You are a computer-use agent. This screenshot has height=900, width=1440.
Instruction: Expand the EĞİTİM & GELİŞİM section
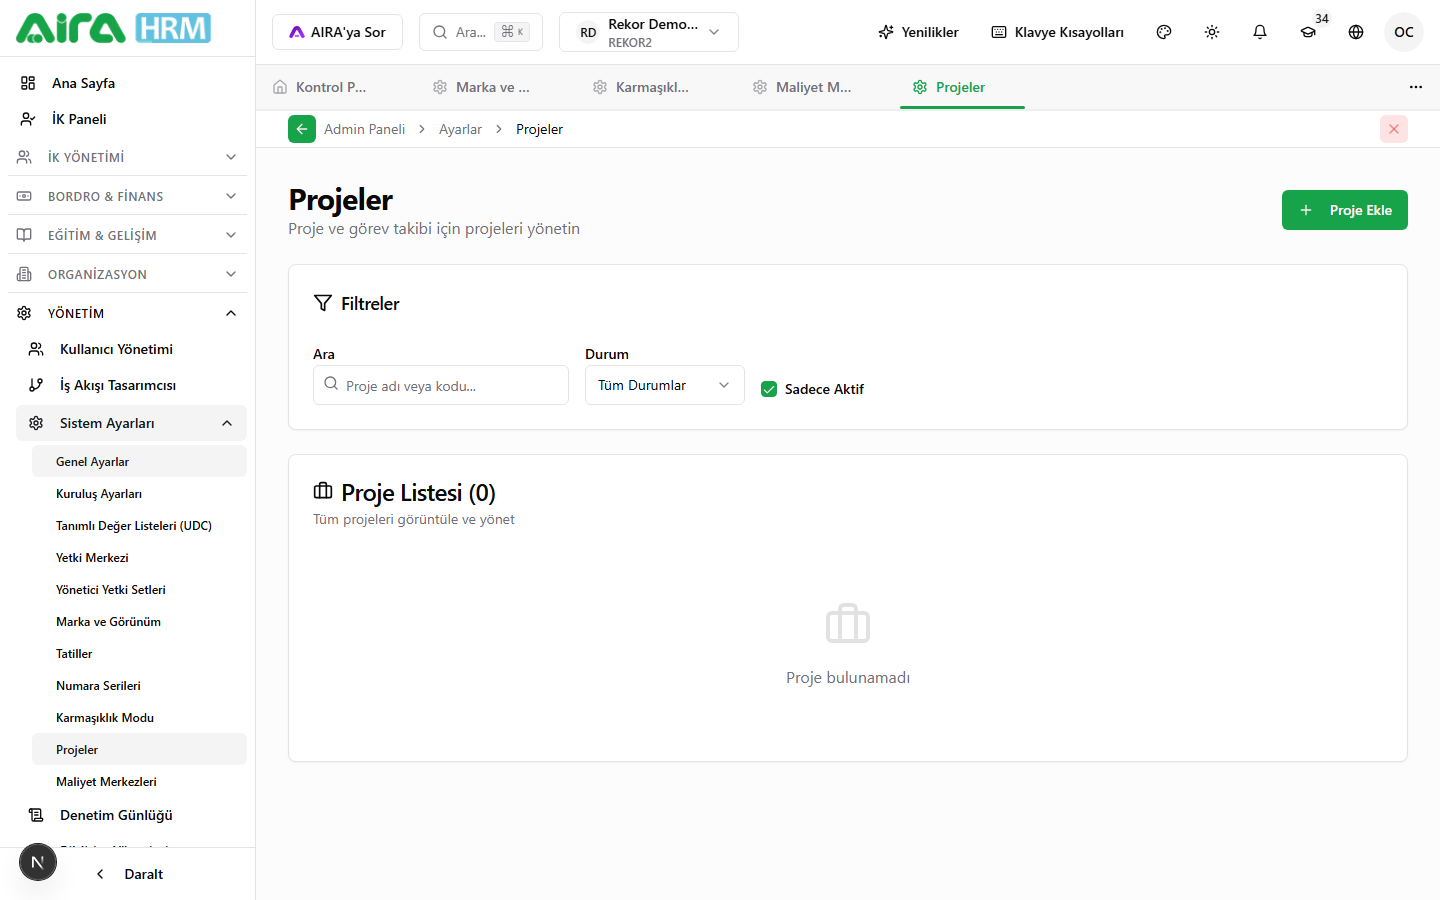pyautogui.click(x=127, y=235)
